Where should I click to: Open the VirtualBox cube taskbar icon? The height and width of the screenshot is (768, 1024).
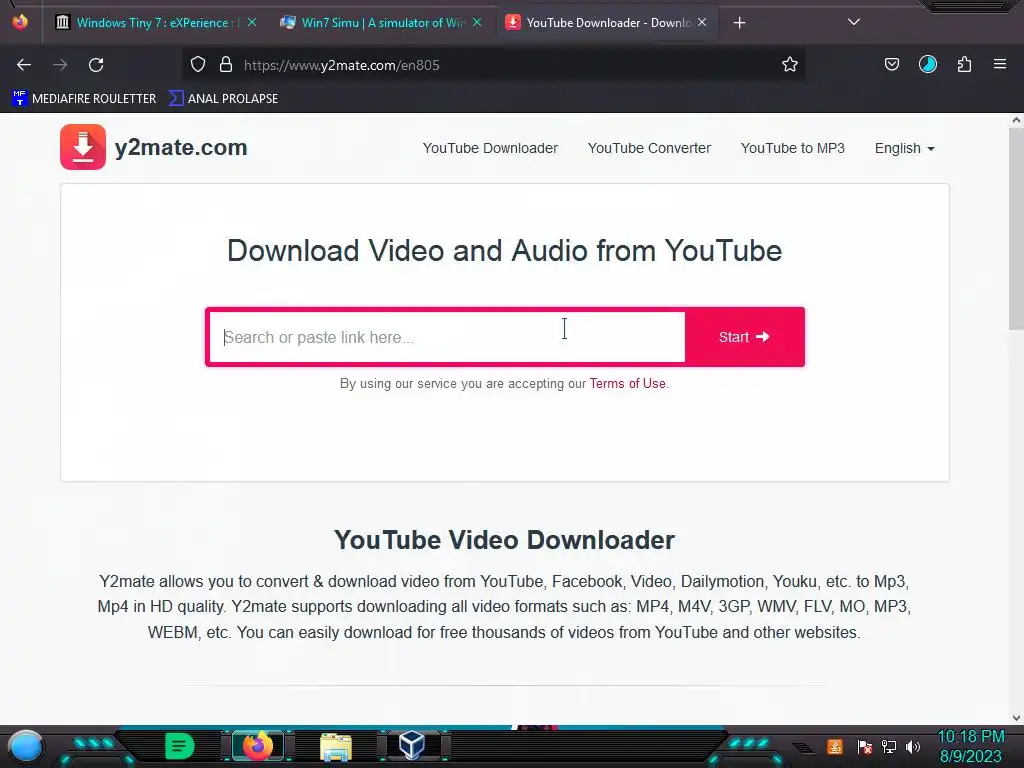[412, 746]
